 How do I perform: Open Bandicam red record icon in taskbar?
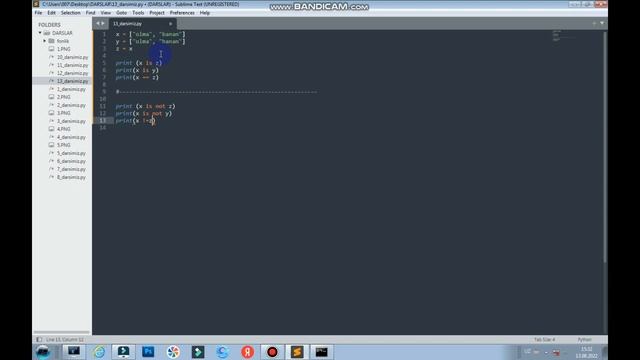pos(272,352)
